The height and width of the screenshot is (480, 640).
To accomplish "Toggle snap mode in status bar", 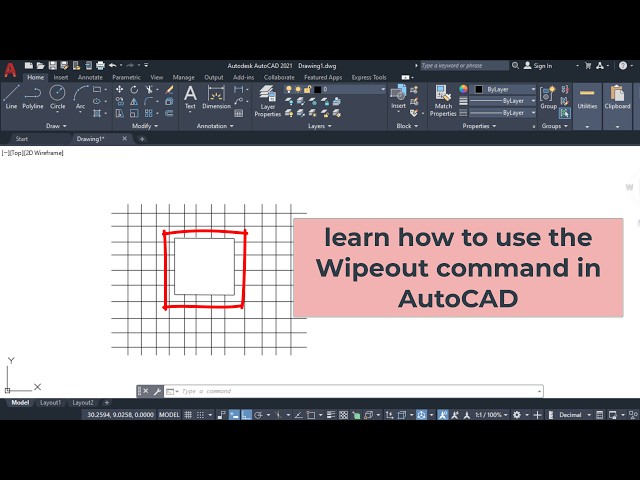I will point(200,415).
